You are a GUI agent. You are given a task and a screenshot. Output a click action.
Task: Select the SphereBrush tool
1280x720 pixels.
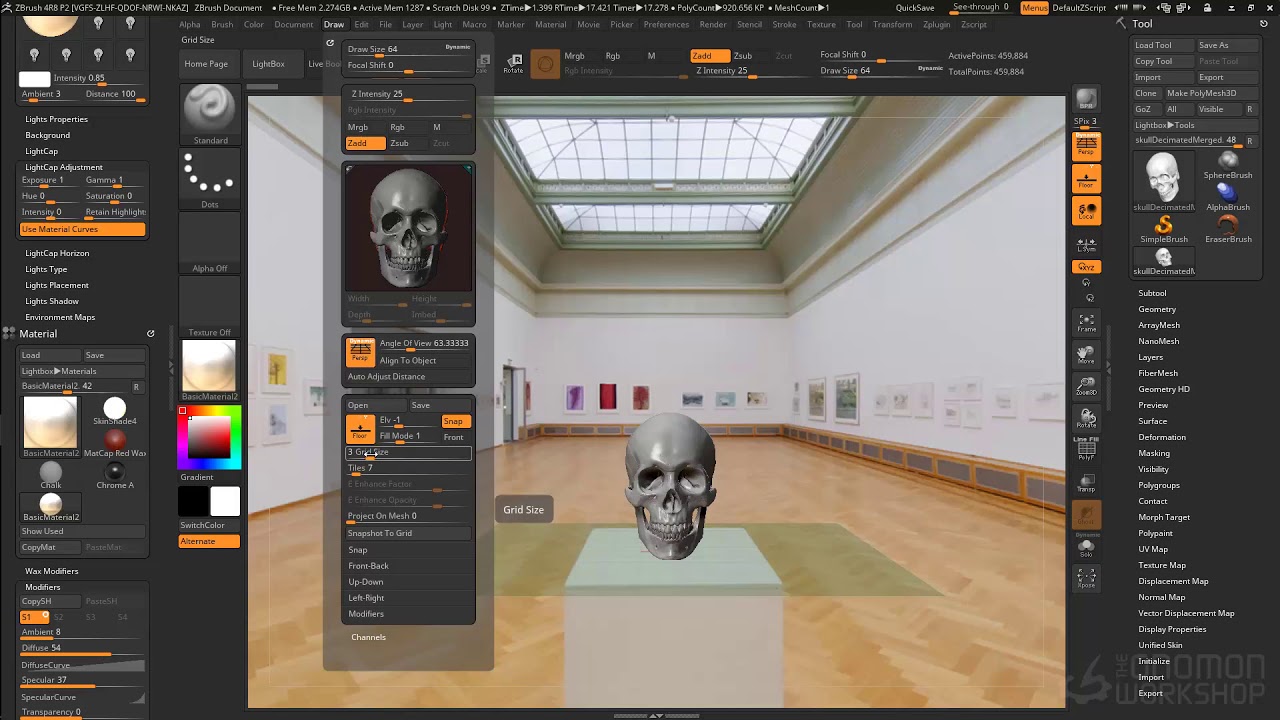point(1228,166)
